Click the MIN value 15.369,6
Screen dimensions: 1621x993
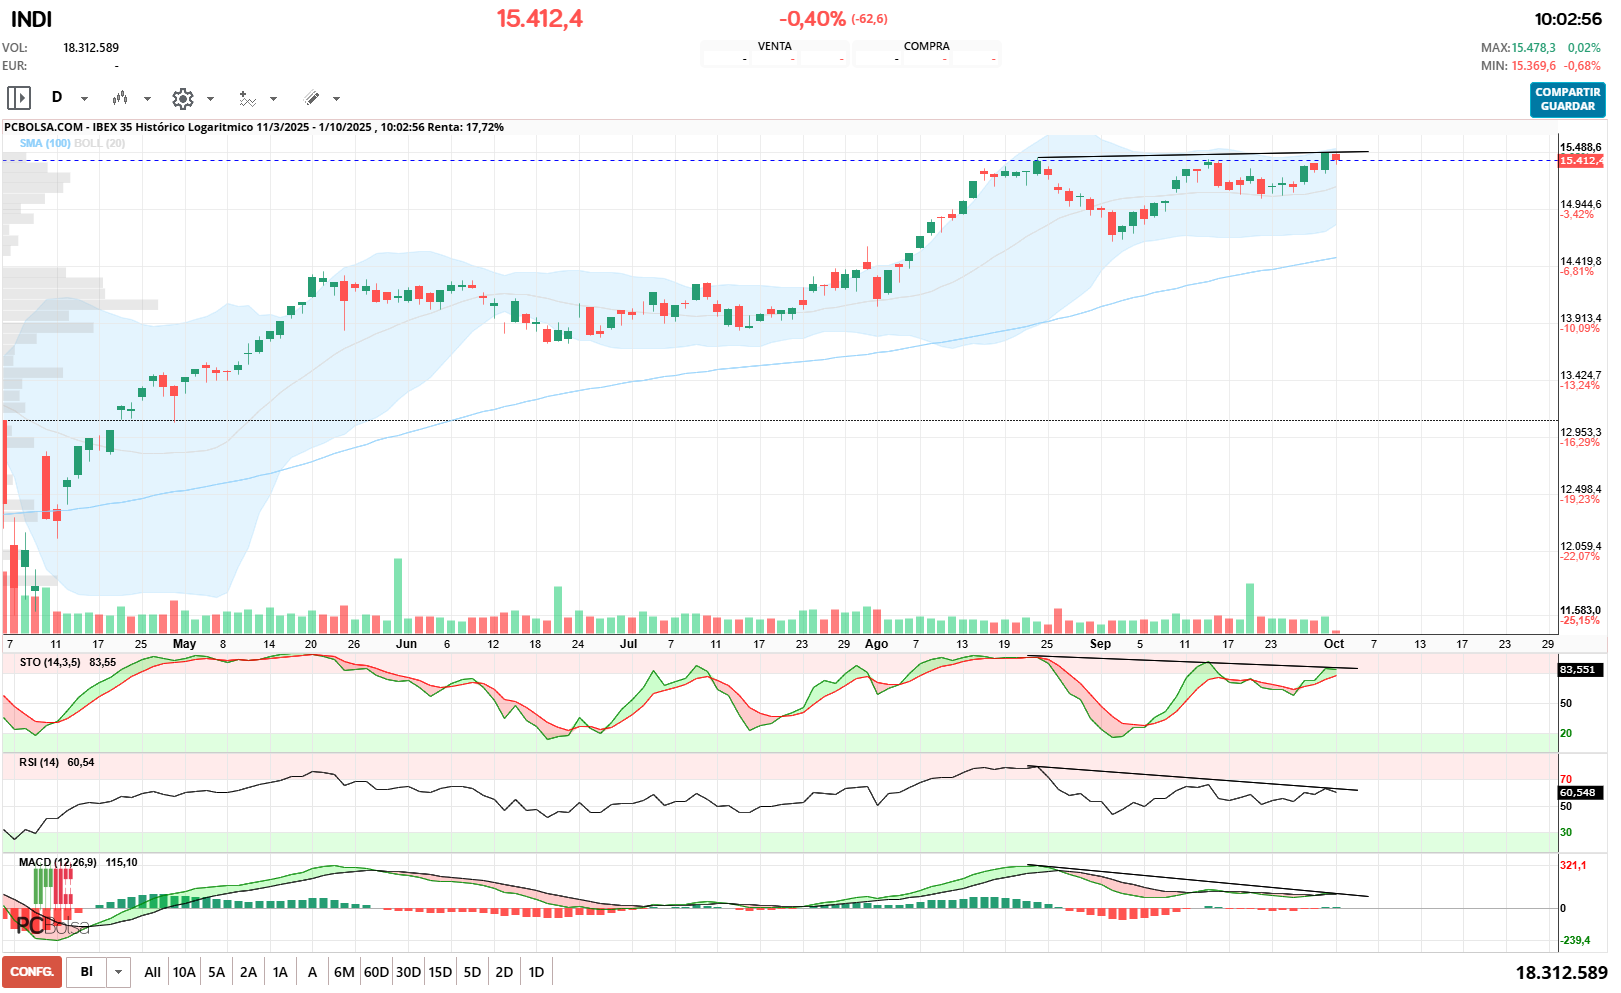[x=1533, y=66]
